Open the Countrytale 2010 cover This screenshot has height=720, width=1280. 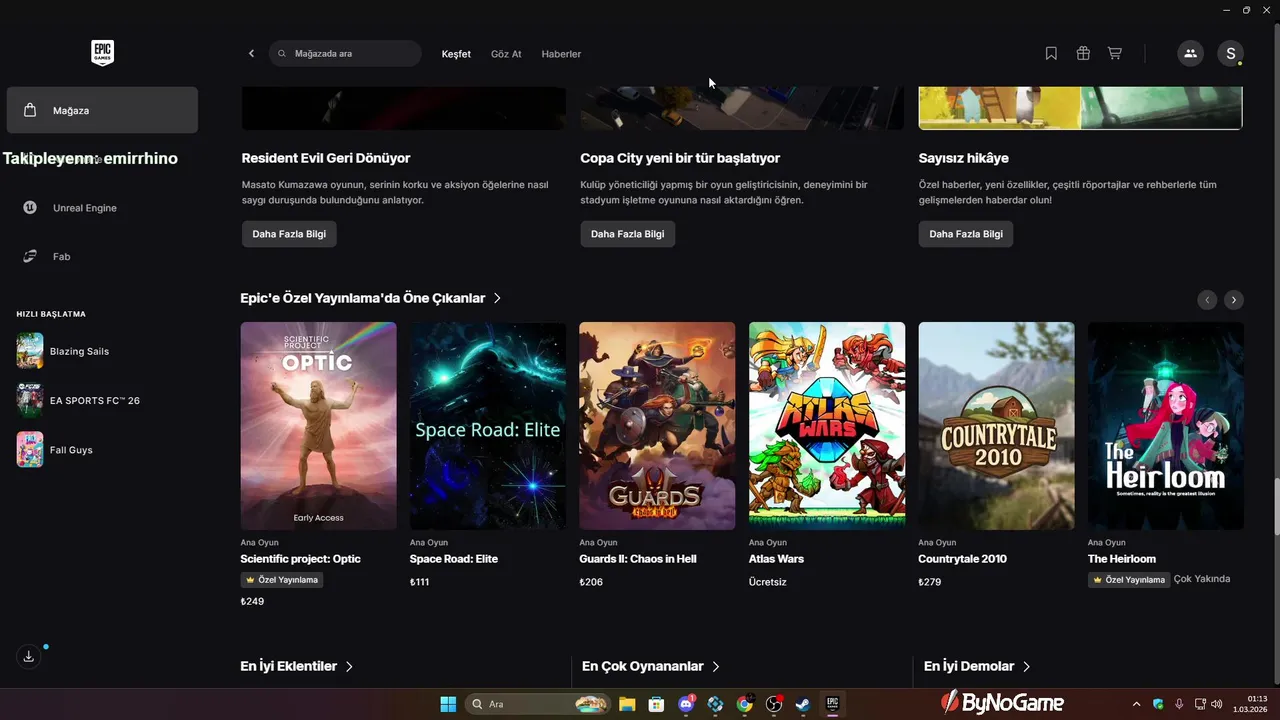996,426
